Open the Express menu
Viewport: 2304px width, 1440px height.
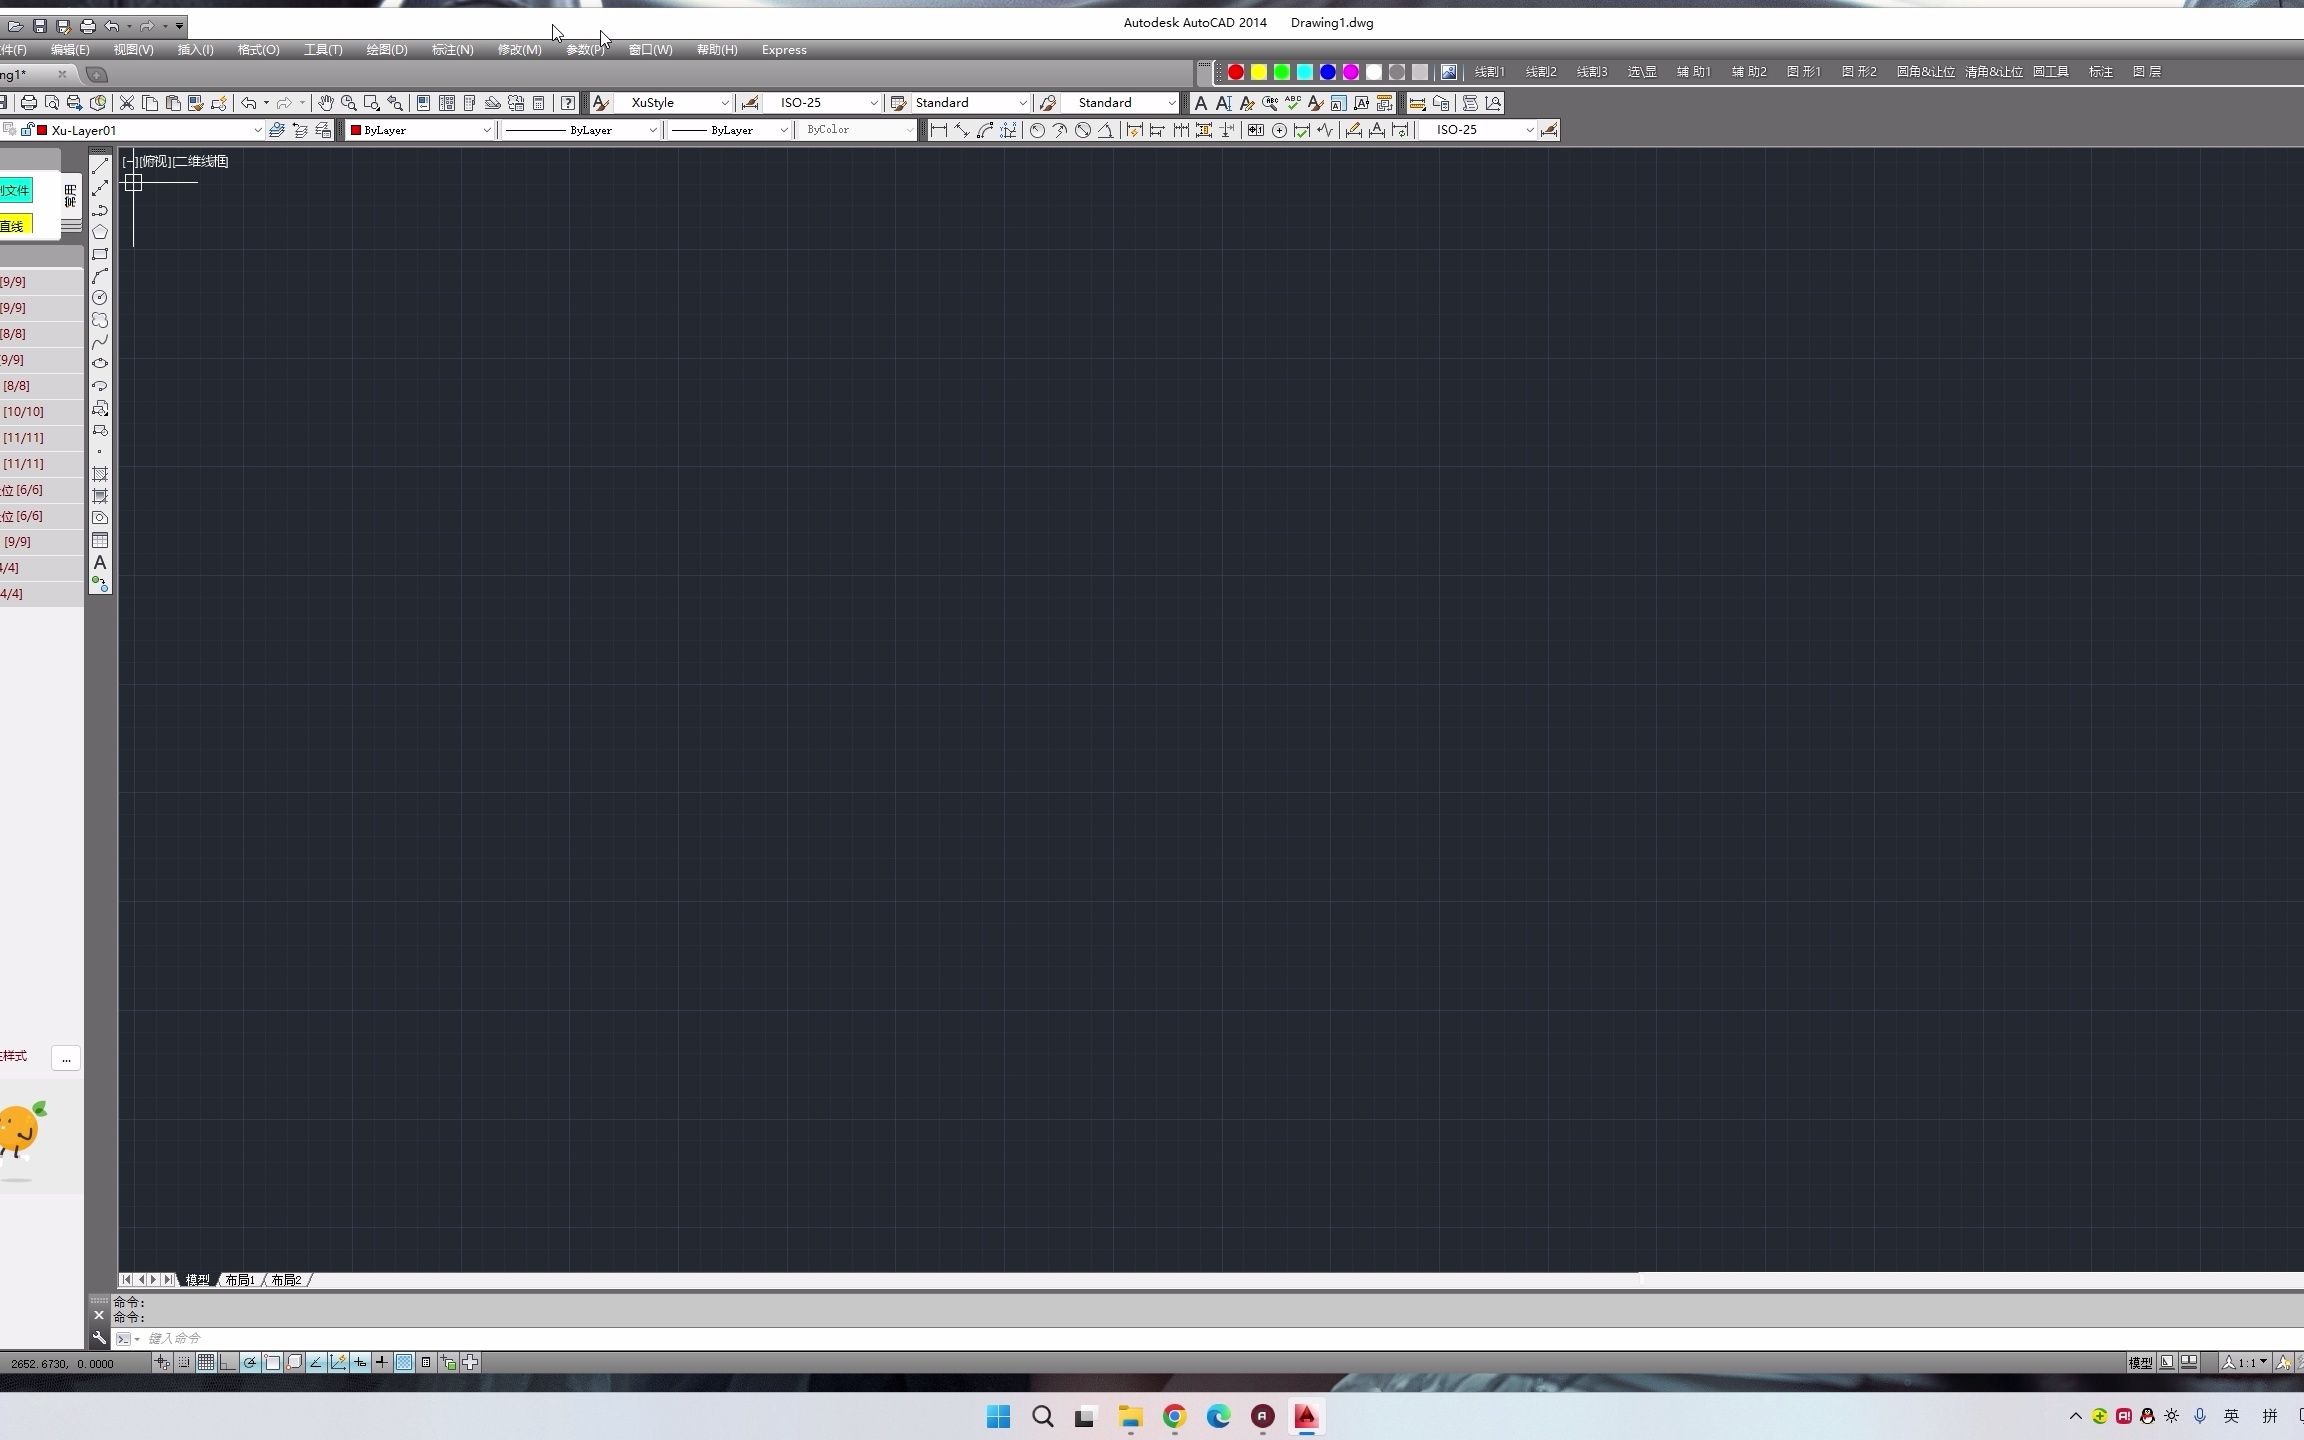pos(784,50)
